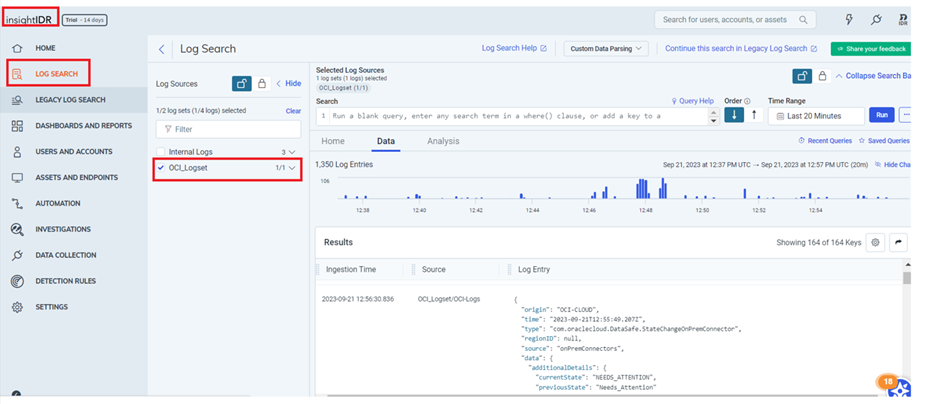This screenshot has height=404, width=925.
Task: Open Recent Queries
Action: [825, 141]
